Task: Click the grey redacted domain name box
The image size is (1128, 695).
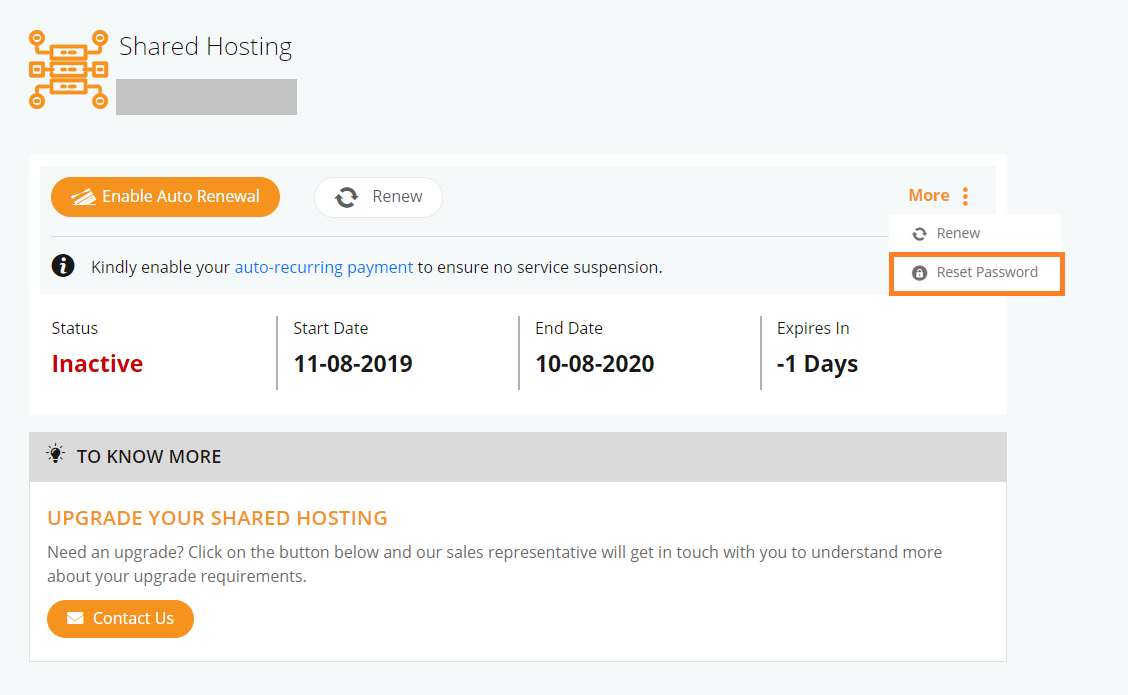Action: (x=206, y=97)
